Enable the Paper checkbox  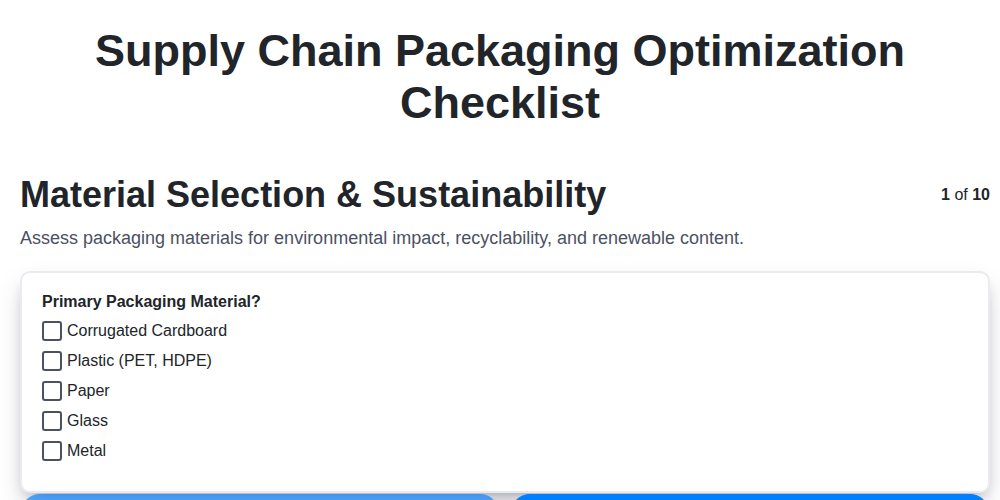click(52, 391)
